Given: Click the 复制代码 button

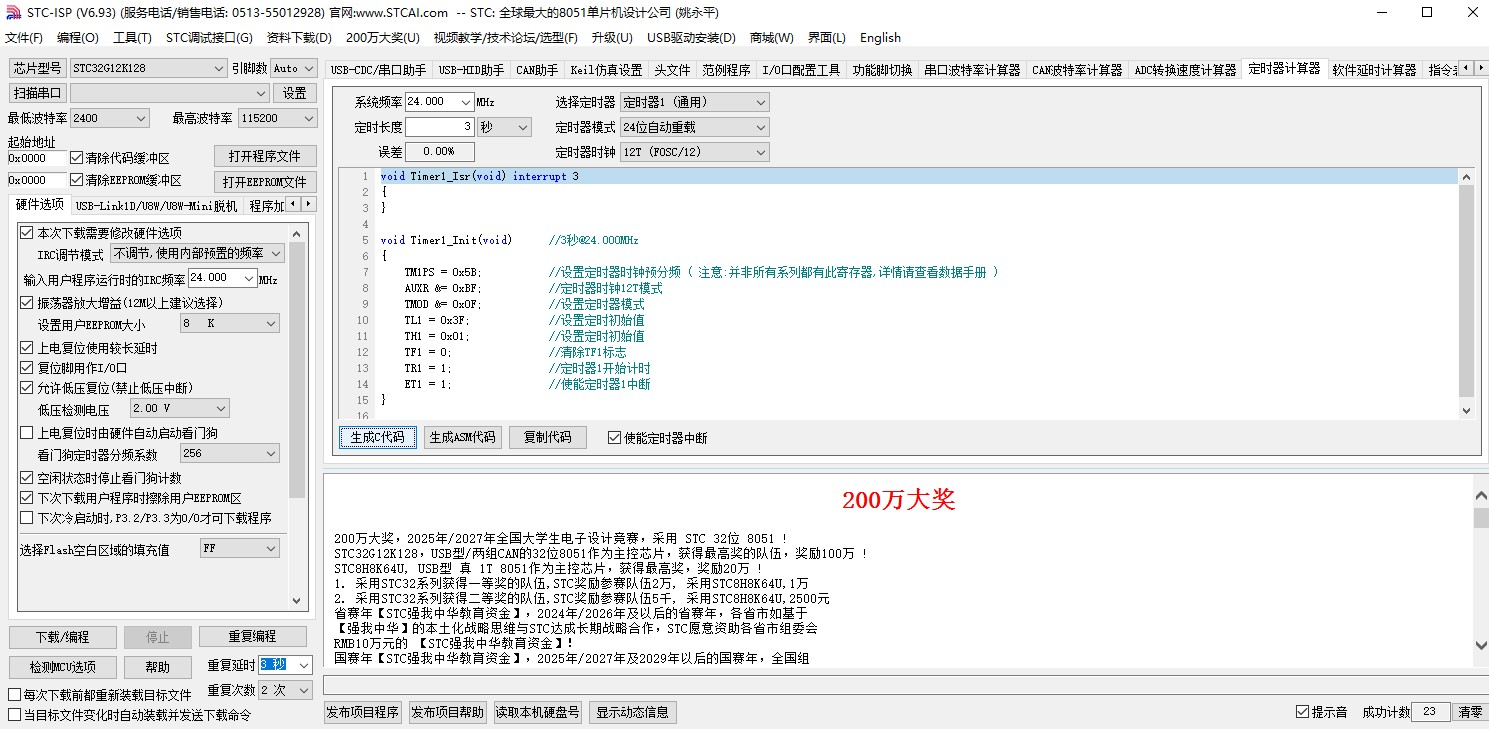Looking at the screenshot, I should coord(547,438).
